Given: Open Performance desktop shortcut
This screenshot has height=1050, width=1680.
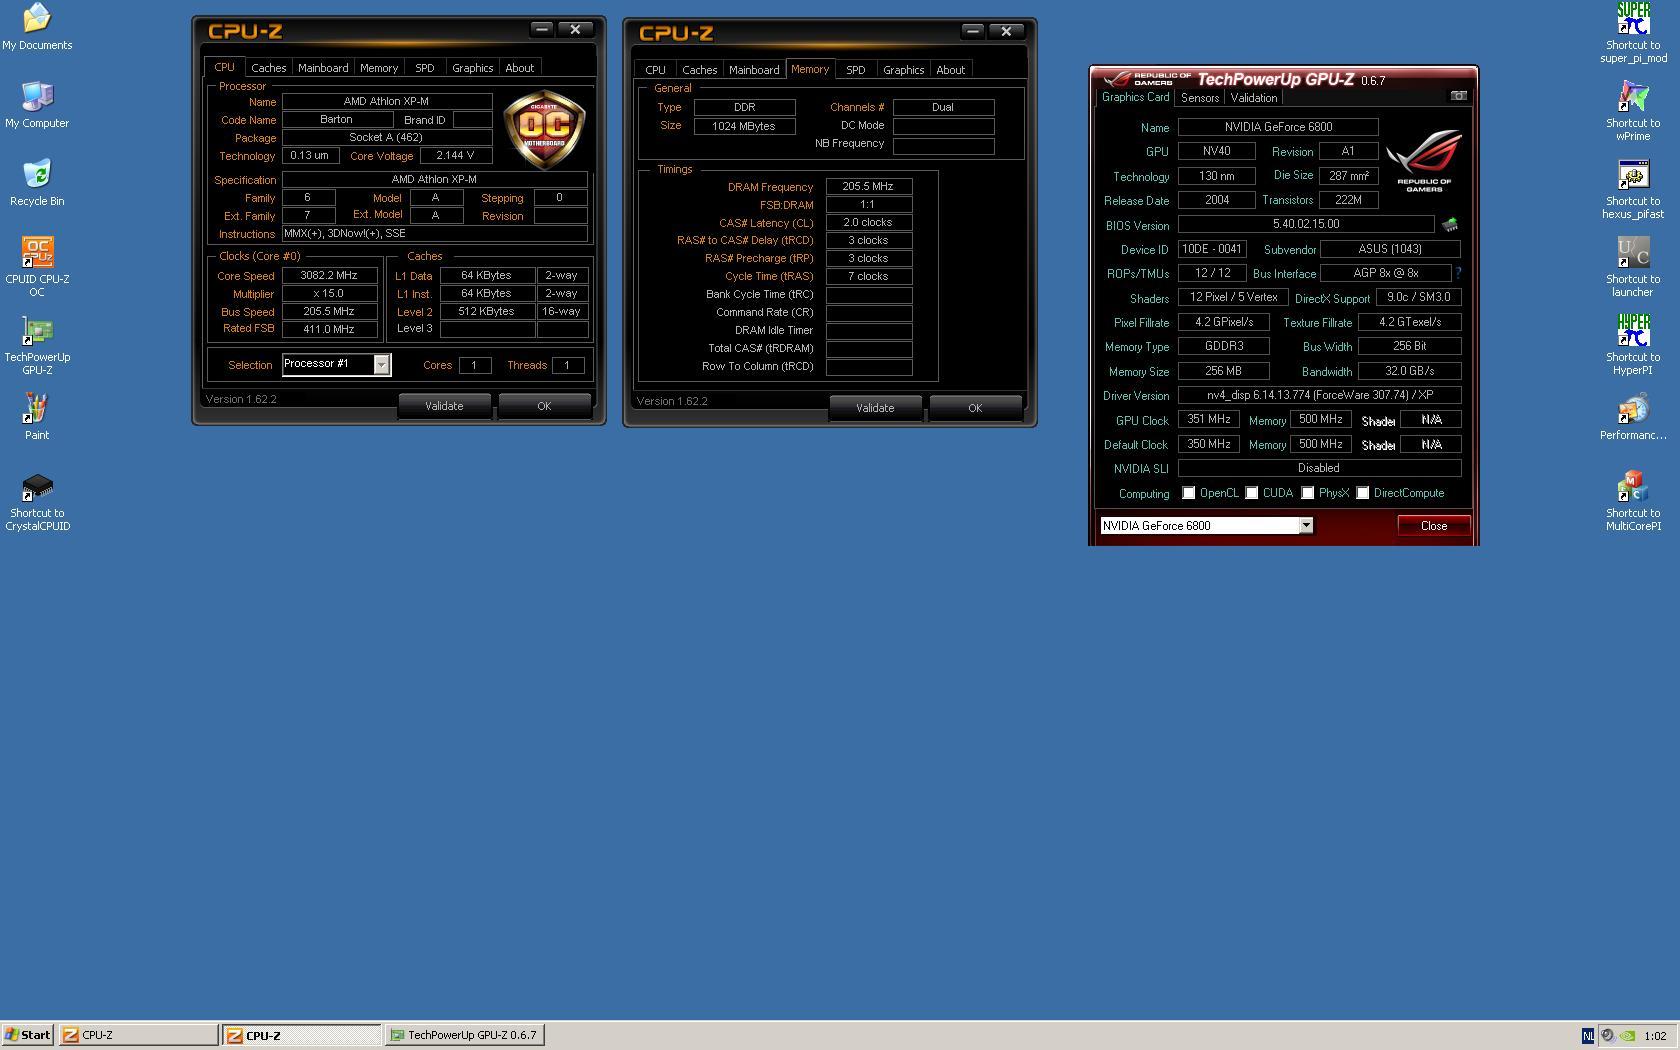Looking at the screenshot, I should [x=1633, y=416].
